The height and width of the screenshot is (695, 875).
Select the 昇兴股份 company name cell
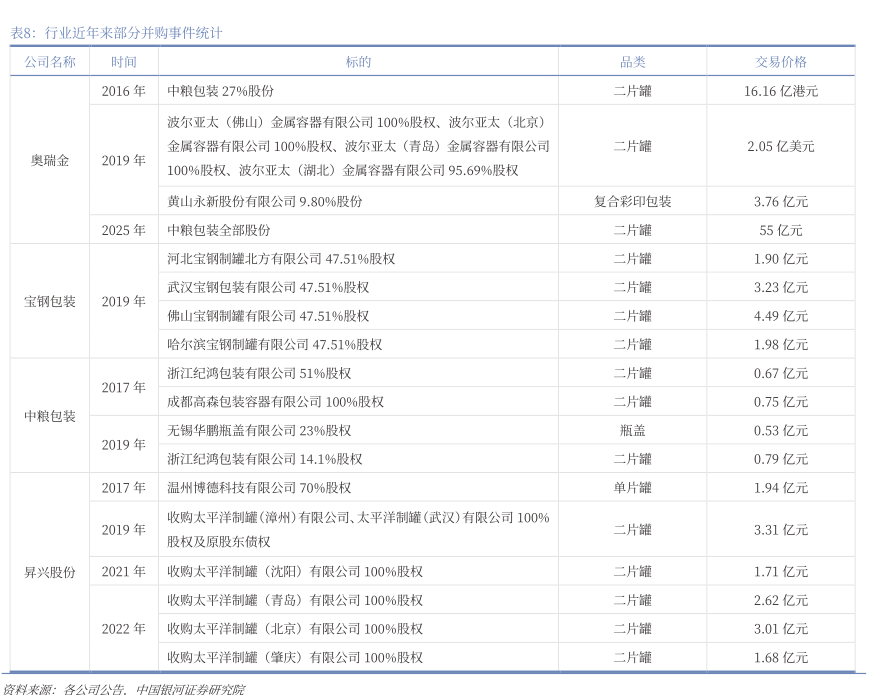pos(49,572)
